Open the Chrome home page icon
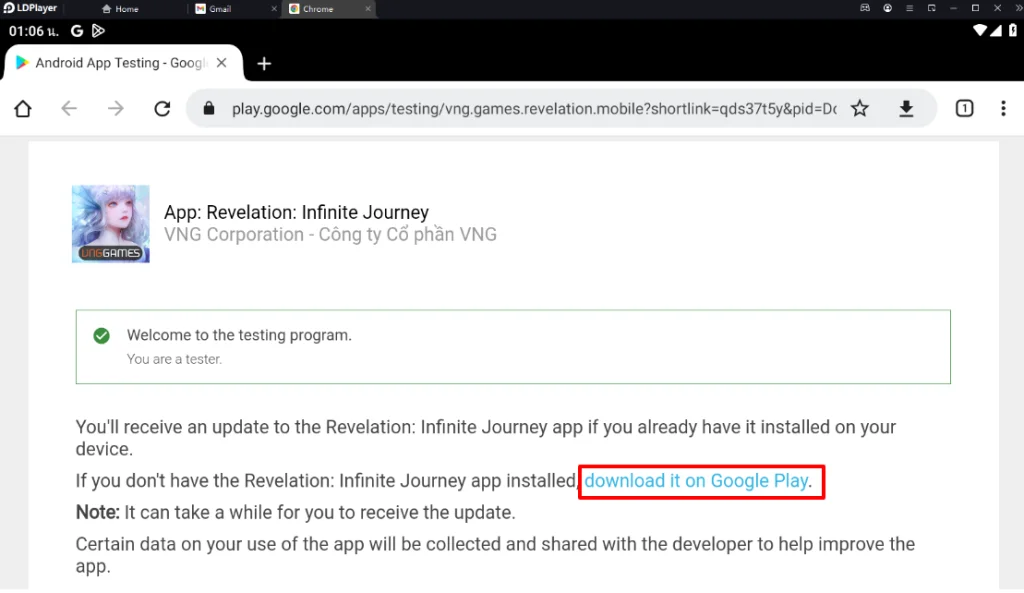 coord(23,108)
